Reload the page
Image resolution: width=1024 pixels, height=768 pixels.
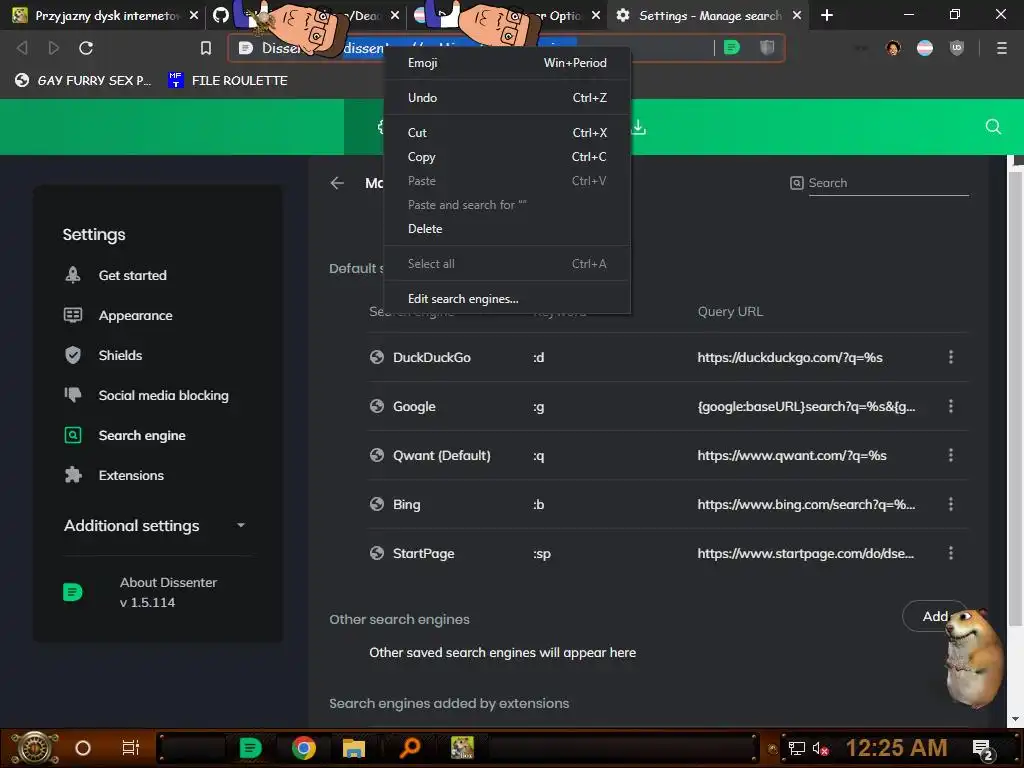[86, 48]
